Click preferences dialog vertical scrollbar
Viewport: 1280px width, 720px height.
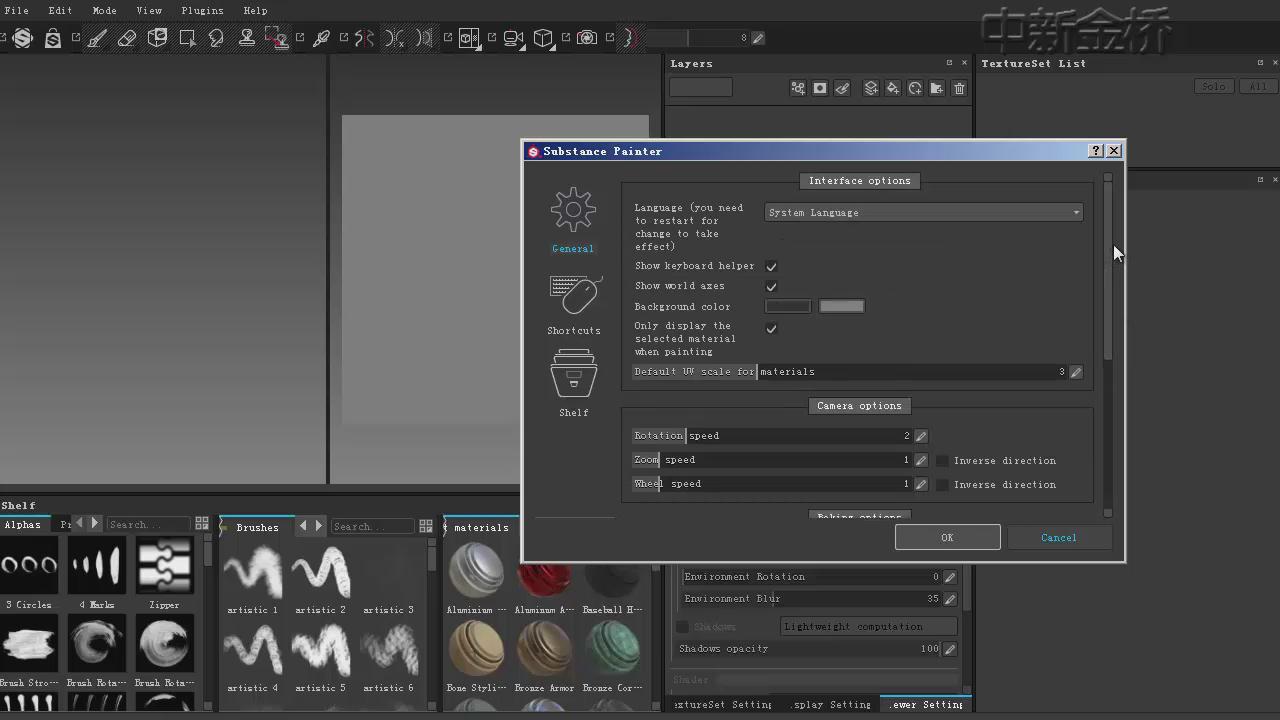[x=1108, y=270]
